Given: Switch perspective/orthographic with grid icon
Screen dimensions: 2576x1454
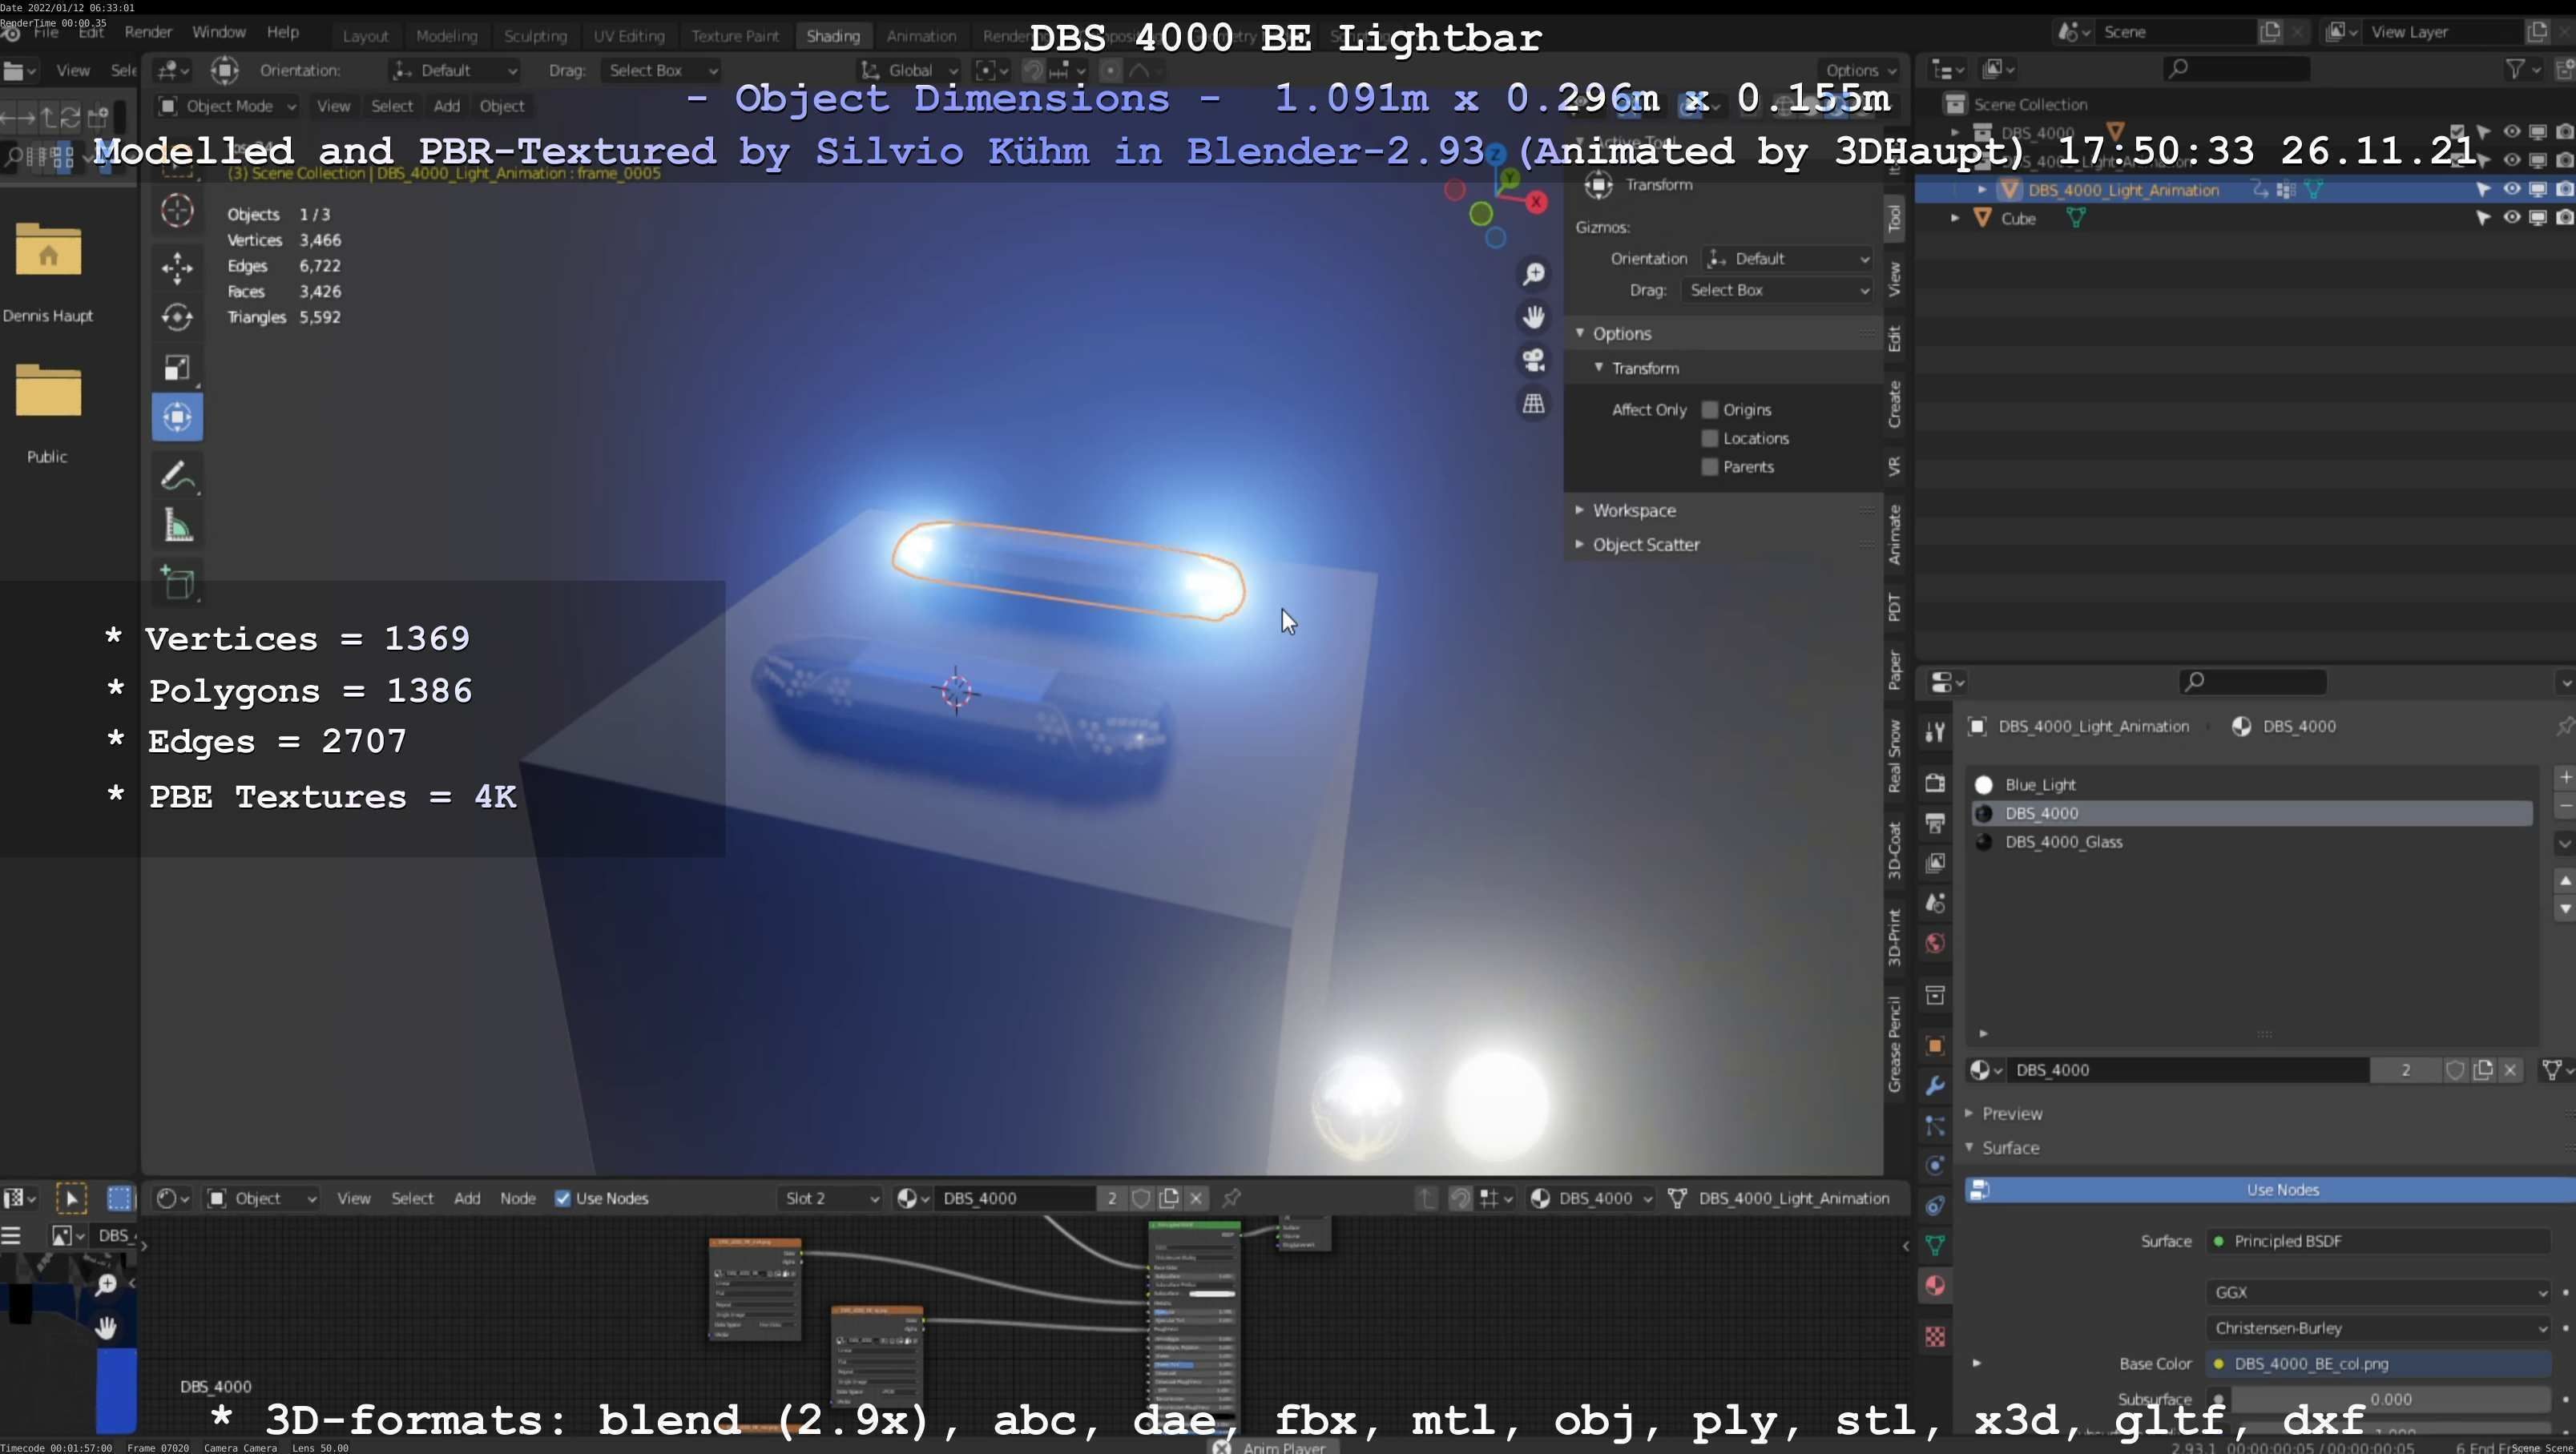Looking at the screenshot, I should click(1533, 403).
